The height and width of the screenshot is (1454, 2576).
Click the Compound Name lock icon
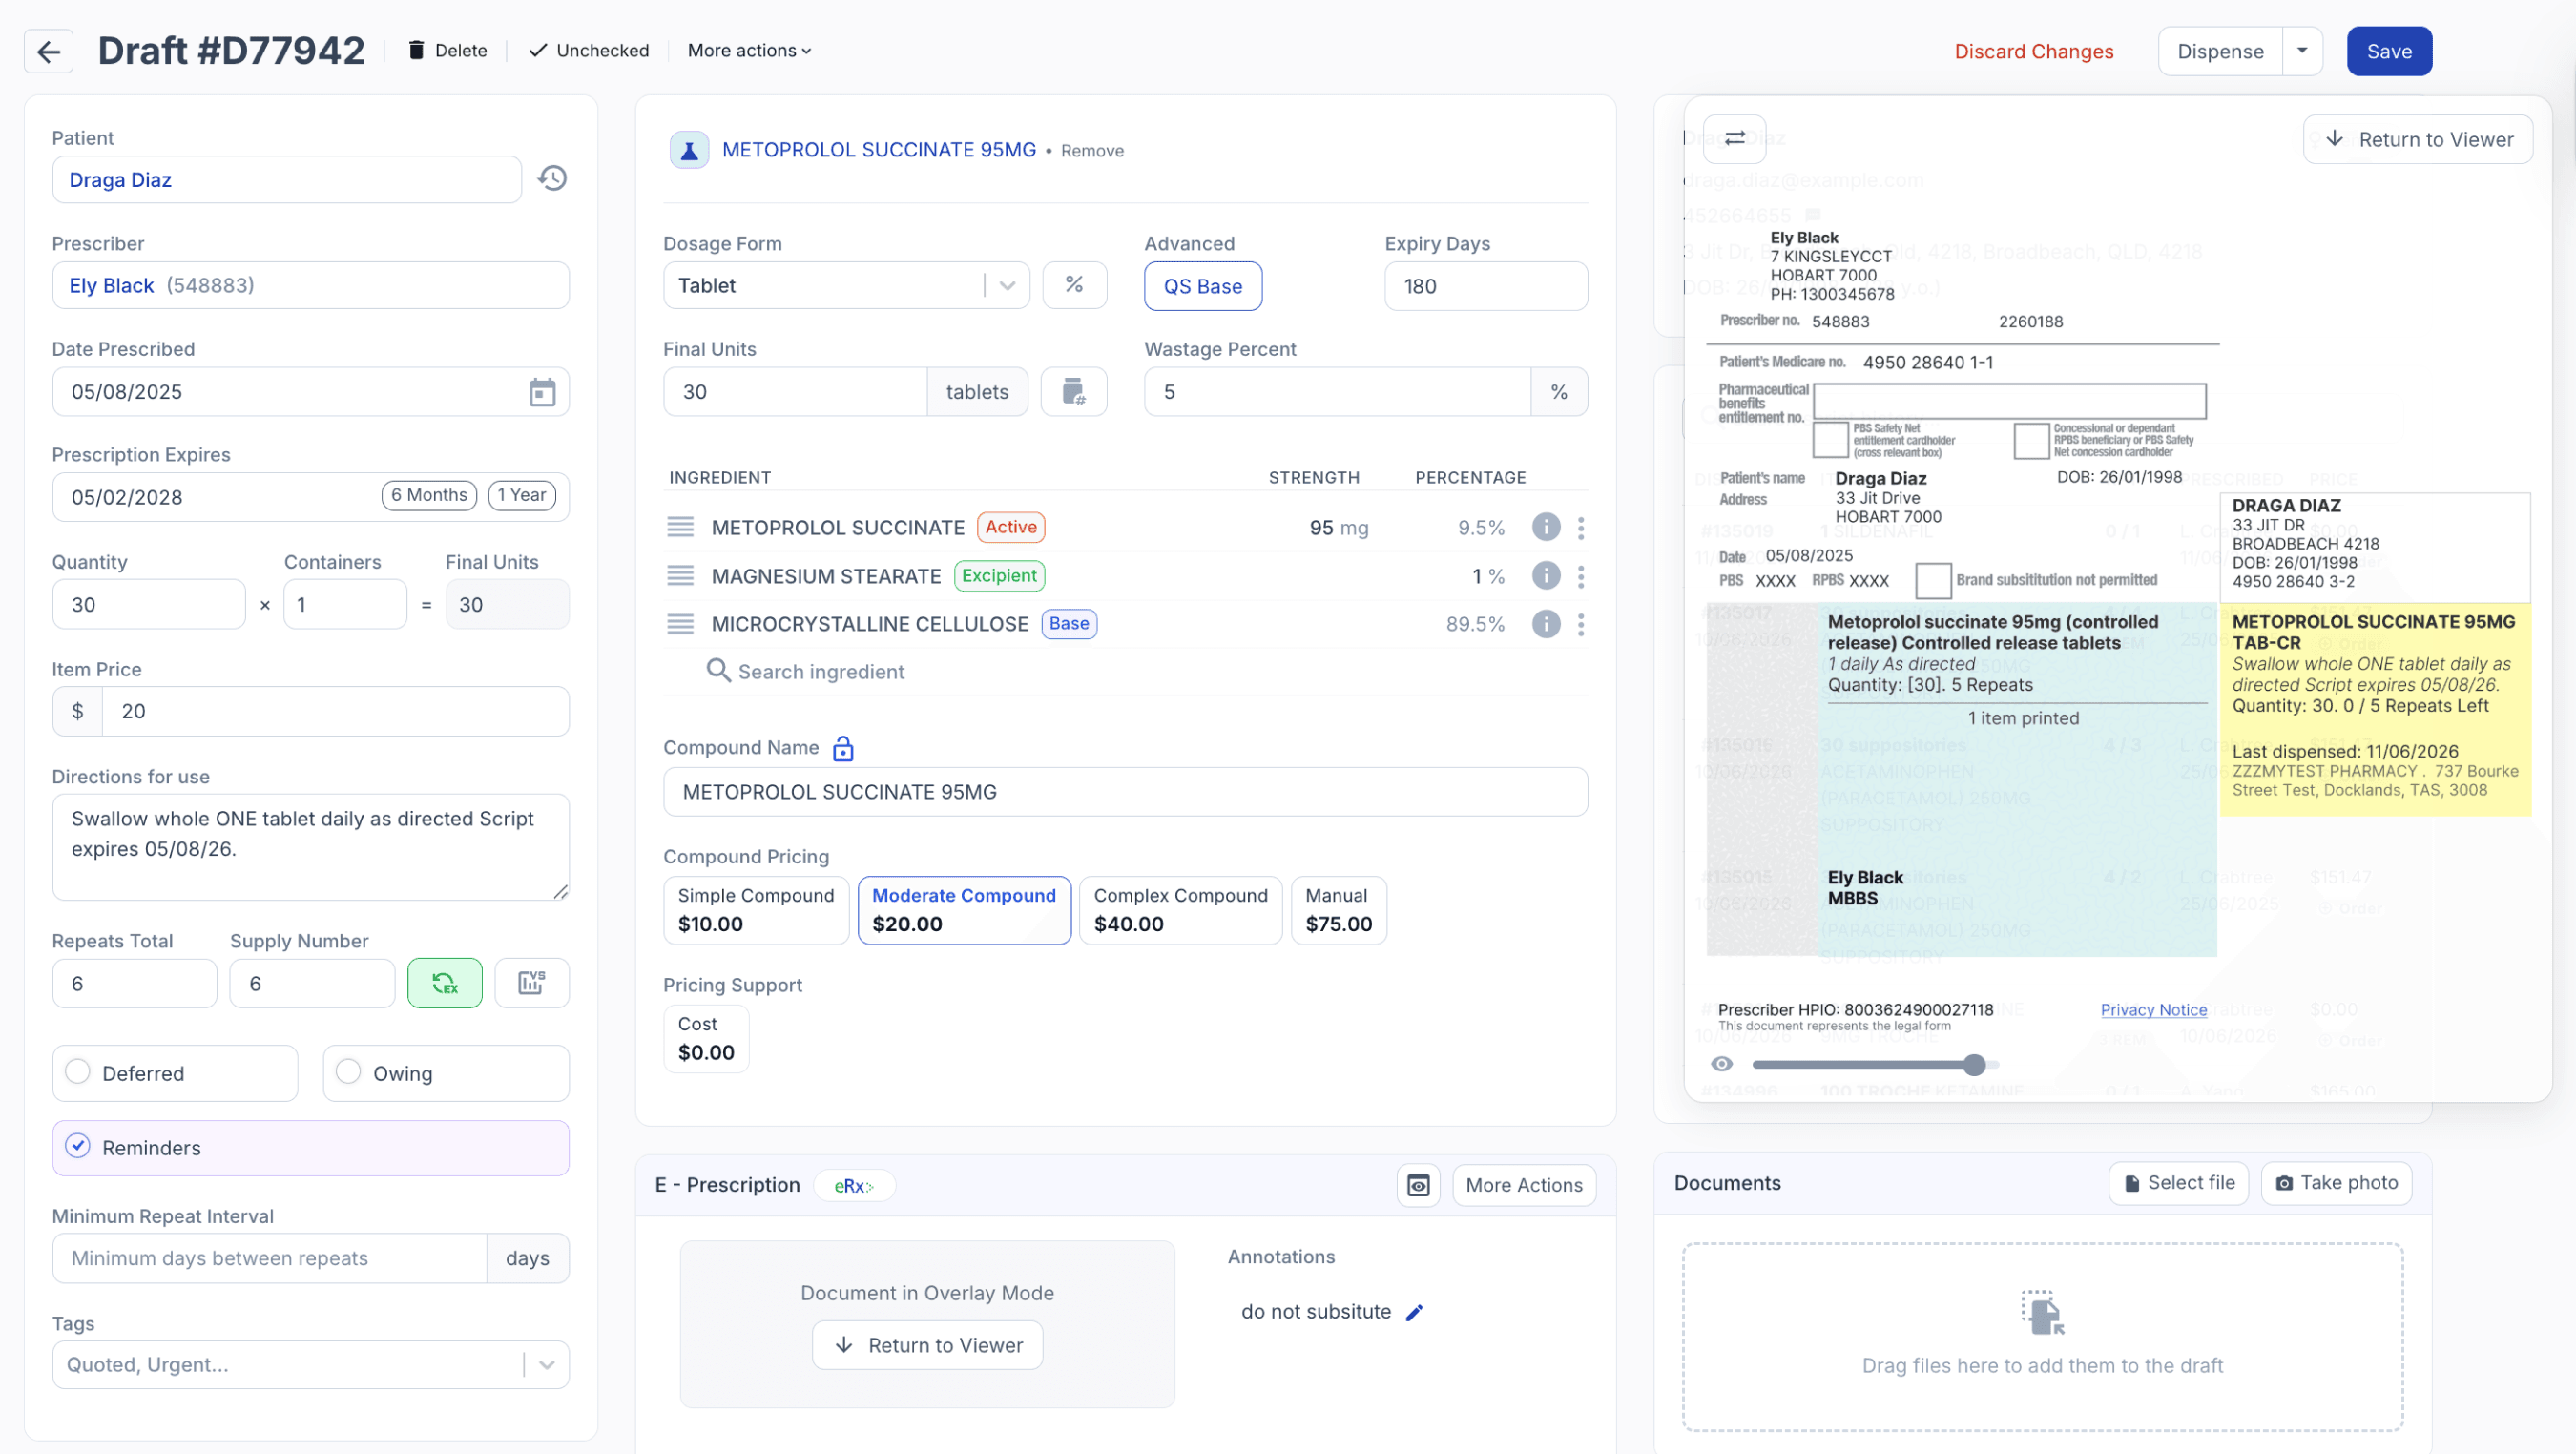tap(843, 748)
